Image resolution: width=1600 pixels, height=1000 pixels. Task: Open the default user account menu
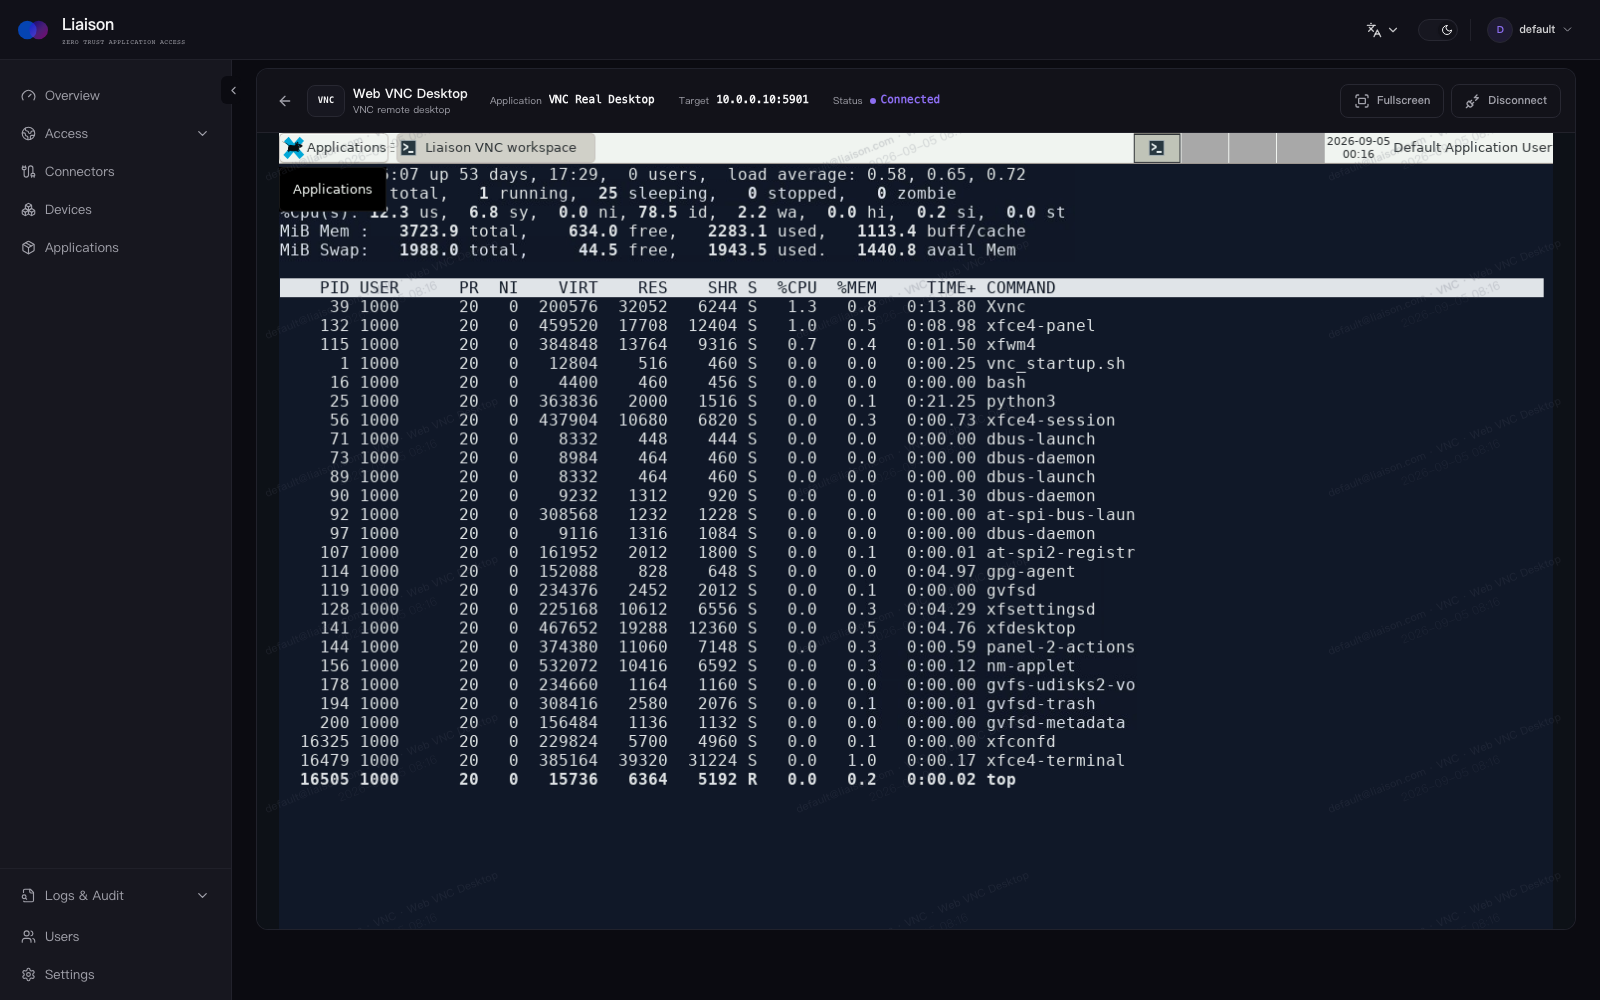coord(1530,30)
